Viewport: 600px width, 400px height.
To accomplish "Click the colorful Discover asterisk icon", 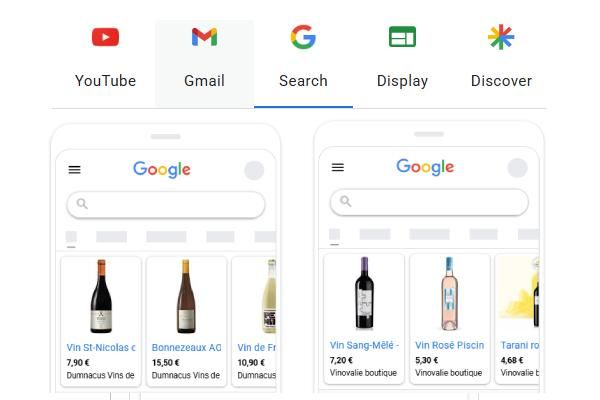I will coord(501,37).
